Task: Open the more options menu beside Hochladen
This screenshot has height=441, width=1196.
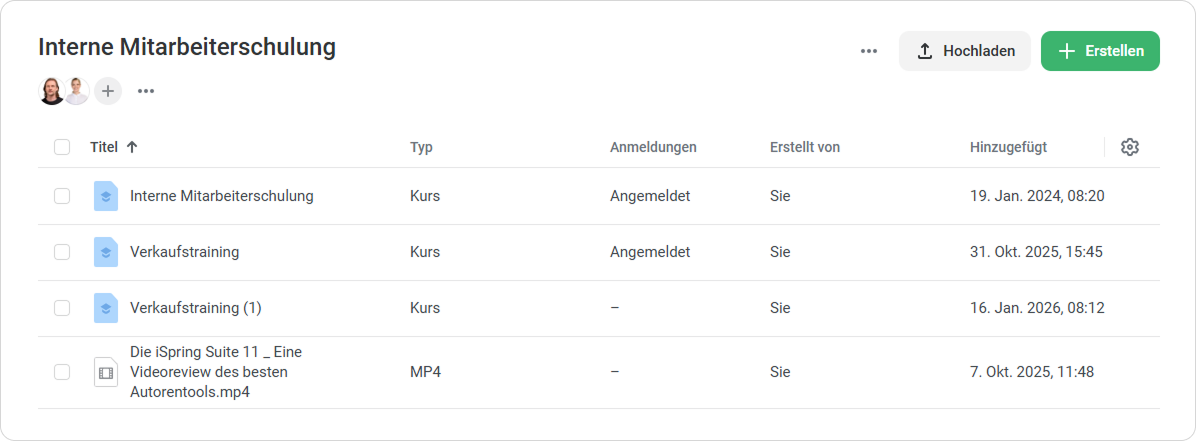Action: click(868, 51)
